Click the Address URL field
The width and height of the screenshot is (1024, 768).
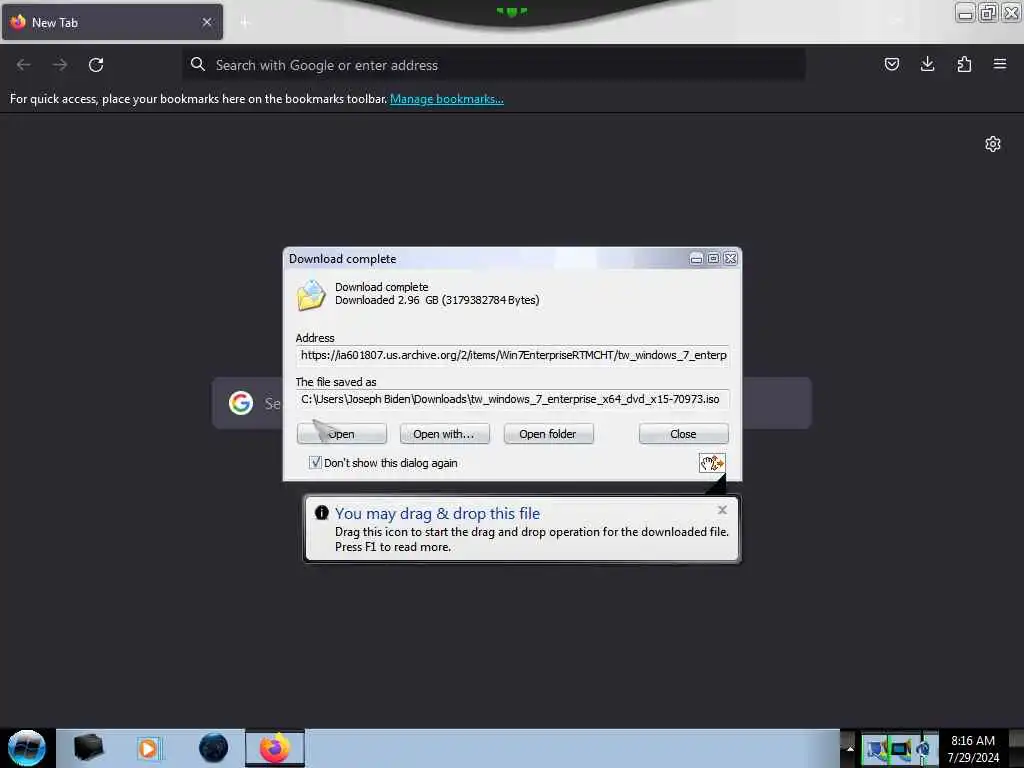coord(513,355)
